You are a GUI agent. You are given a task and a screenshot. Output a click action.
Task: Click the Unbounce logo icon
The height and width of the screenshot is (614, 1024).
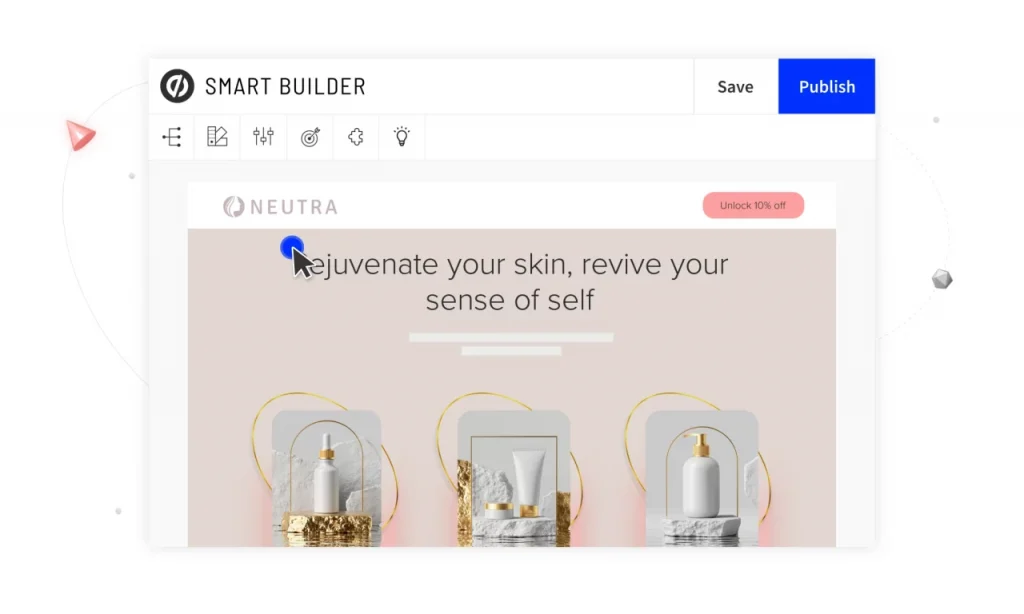(x=177, y=86)
